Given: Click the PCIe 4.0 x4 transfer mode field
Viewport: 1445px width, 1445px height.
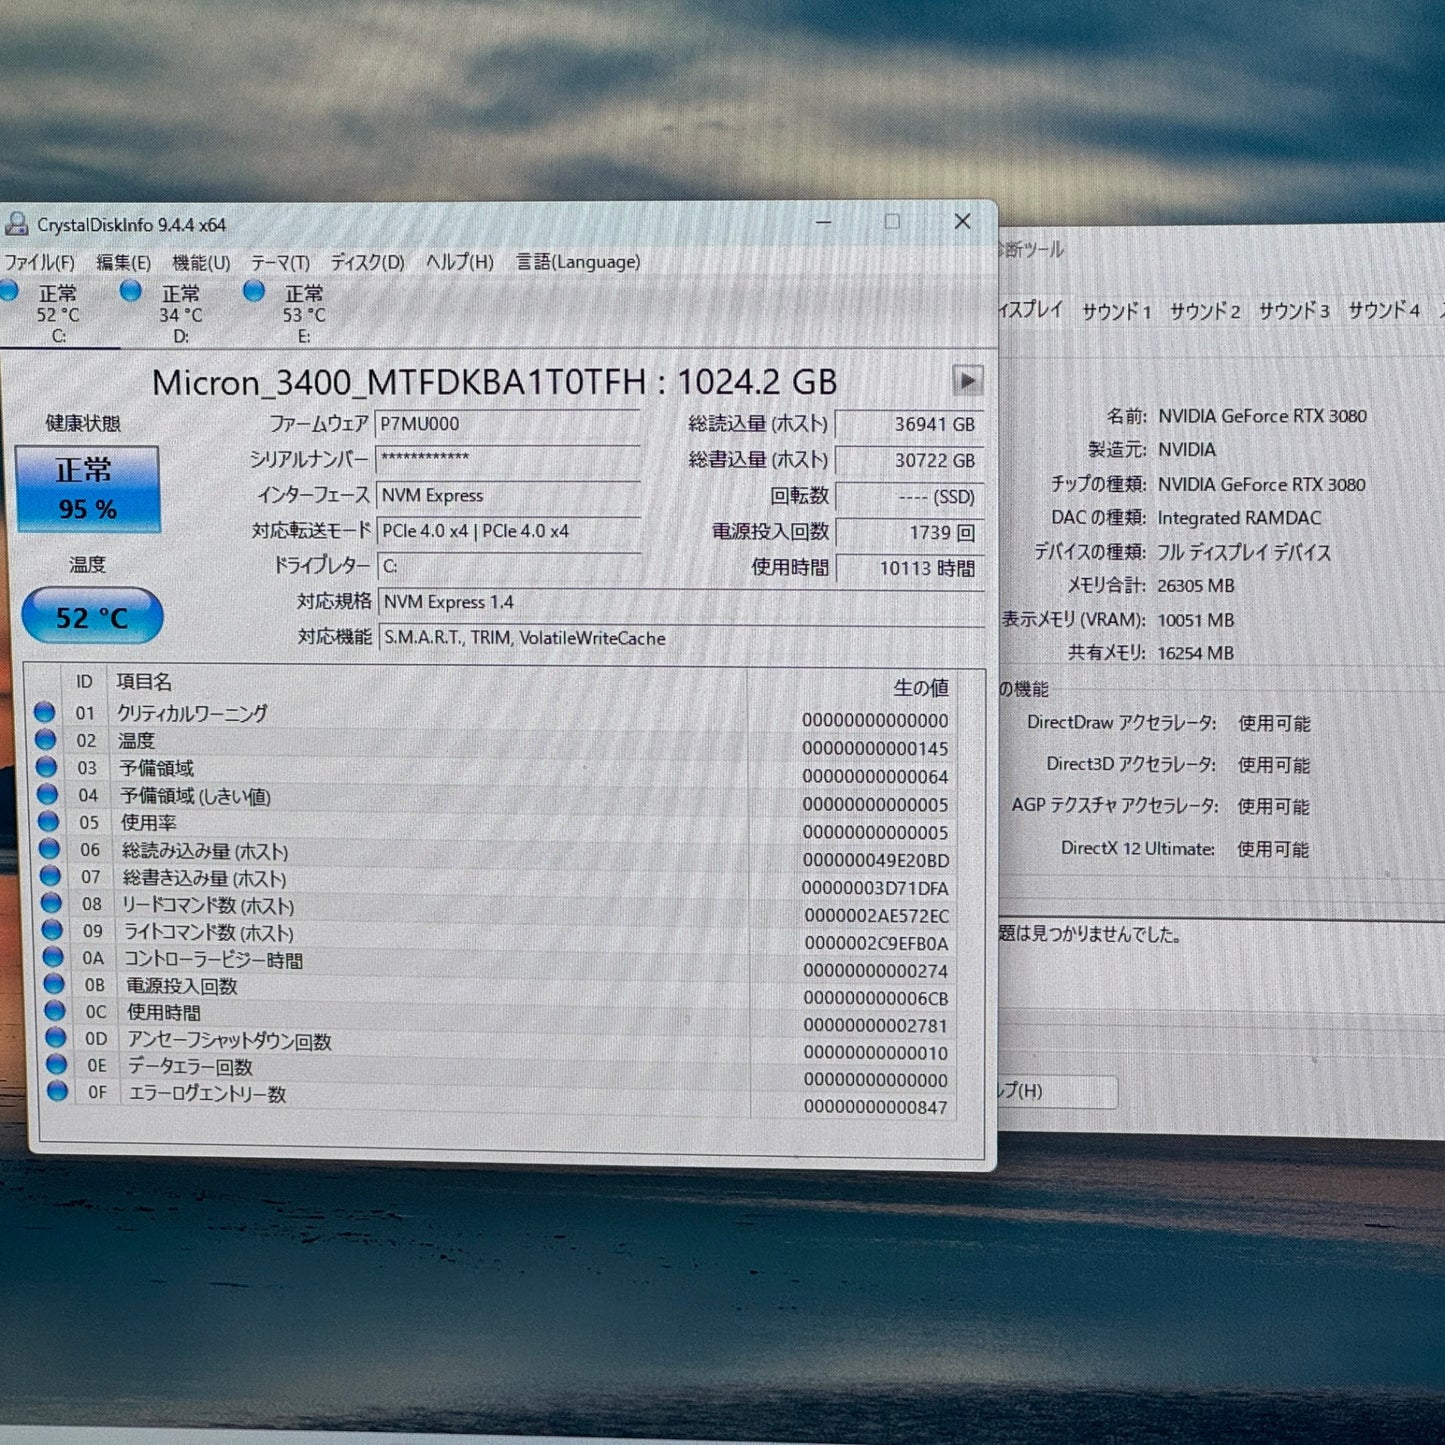Looking at the screenshot, I should pos(507,531).
